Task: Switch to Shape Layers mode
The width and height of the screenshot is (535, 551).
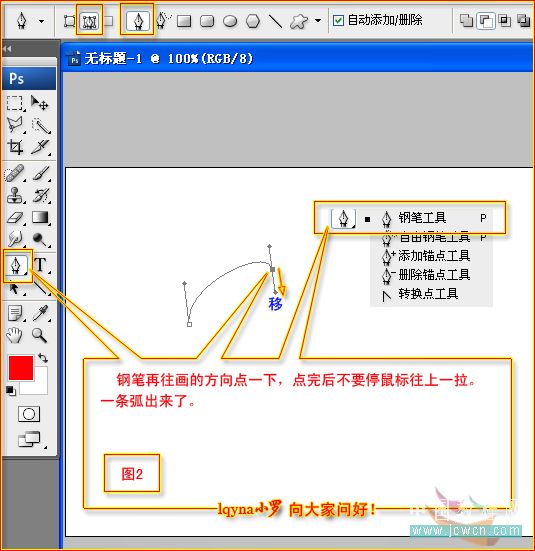Action: click(69, 21)
